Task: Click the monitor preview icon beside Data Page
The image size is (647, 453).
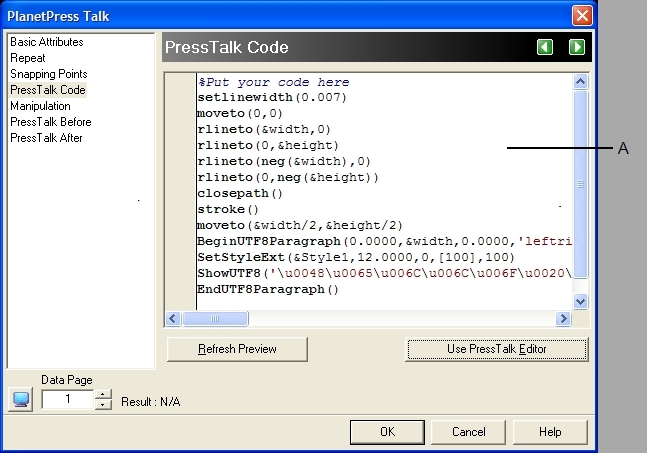Action: pos(21,399)
